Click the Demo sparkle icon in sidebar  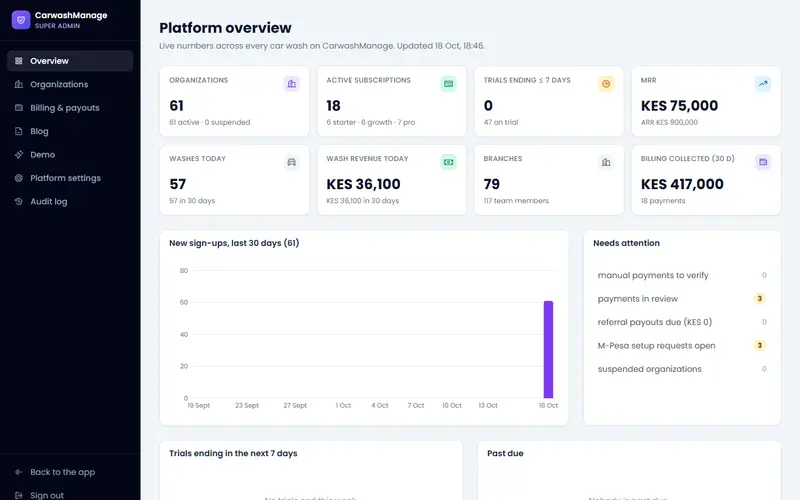pyautogui.click(x=19, y=155)
